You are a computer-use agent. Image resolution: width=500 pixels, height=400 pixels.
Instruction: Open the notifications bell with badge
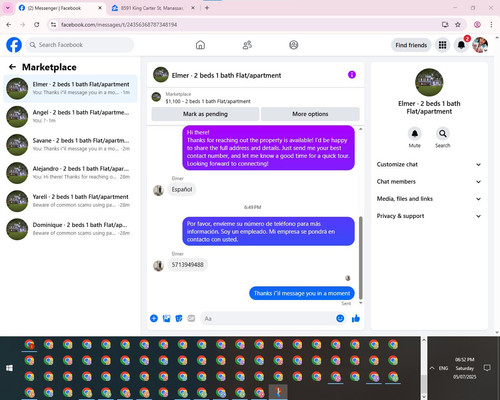click(x=461, y=45)
